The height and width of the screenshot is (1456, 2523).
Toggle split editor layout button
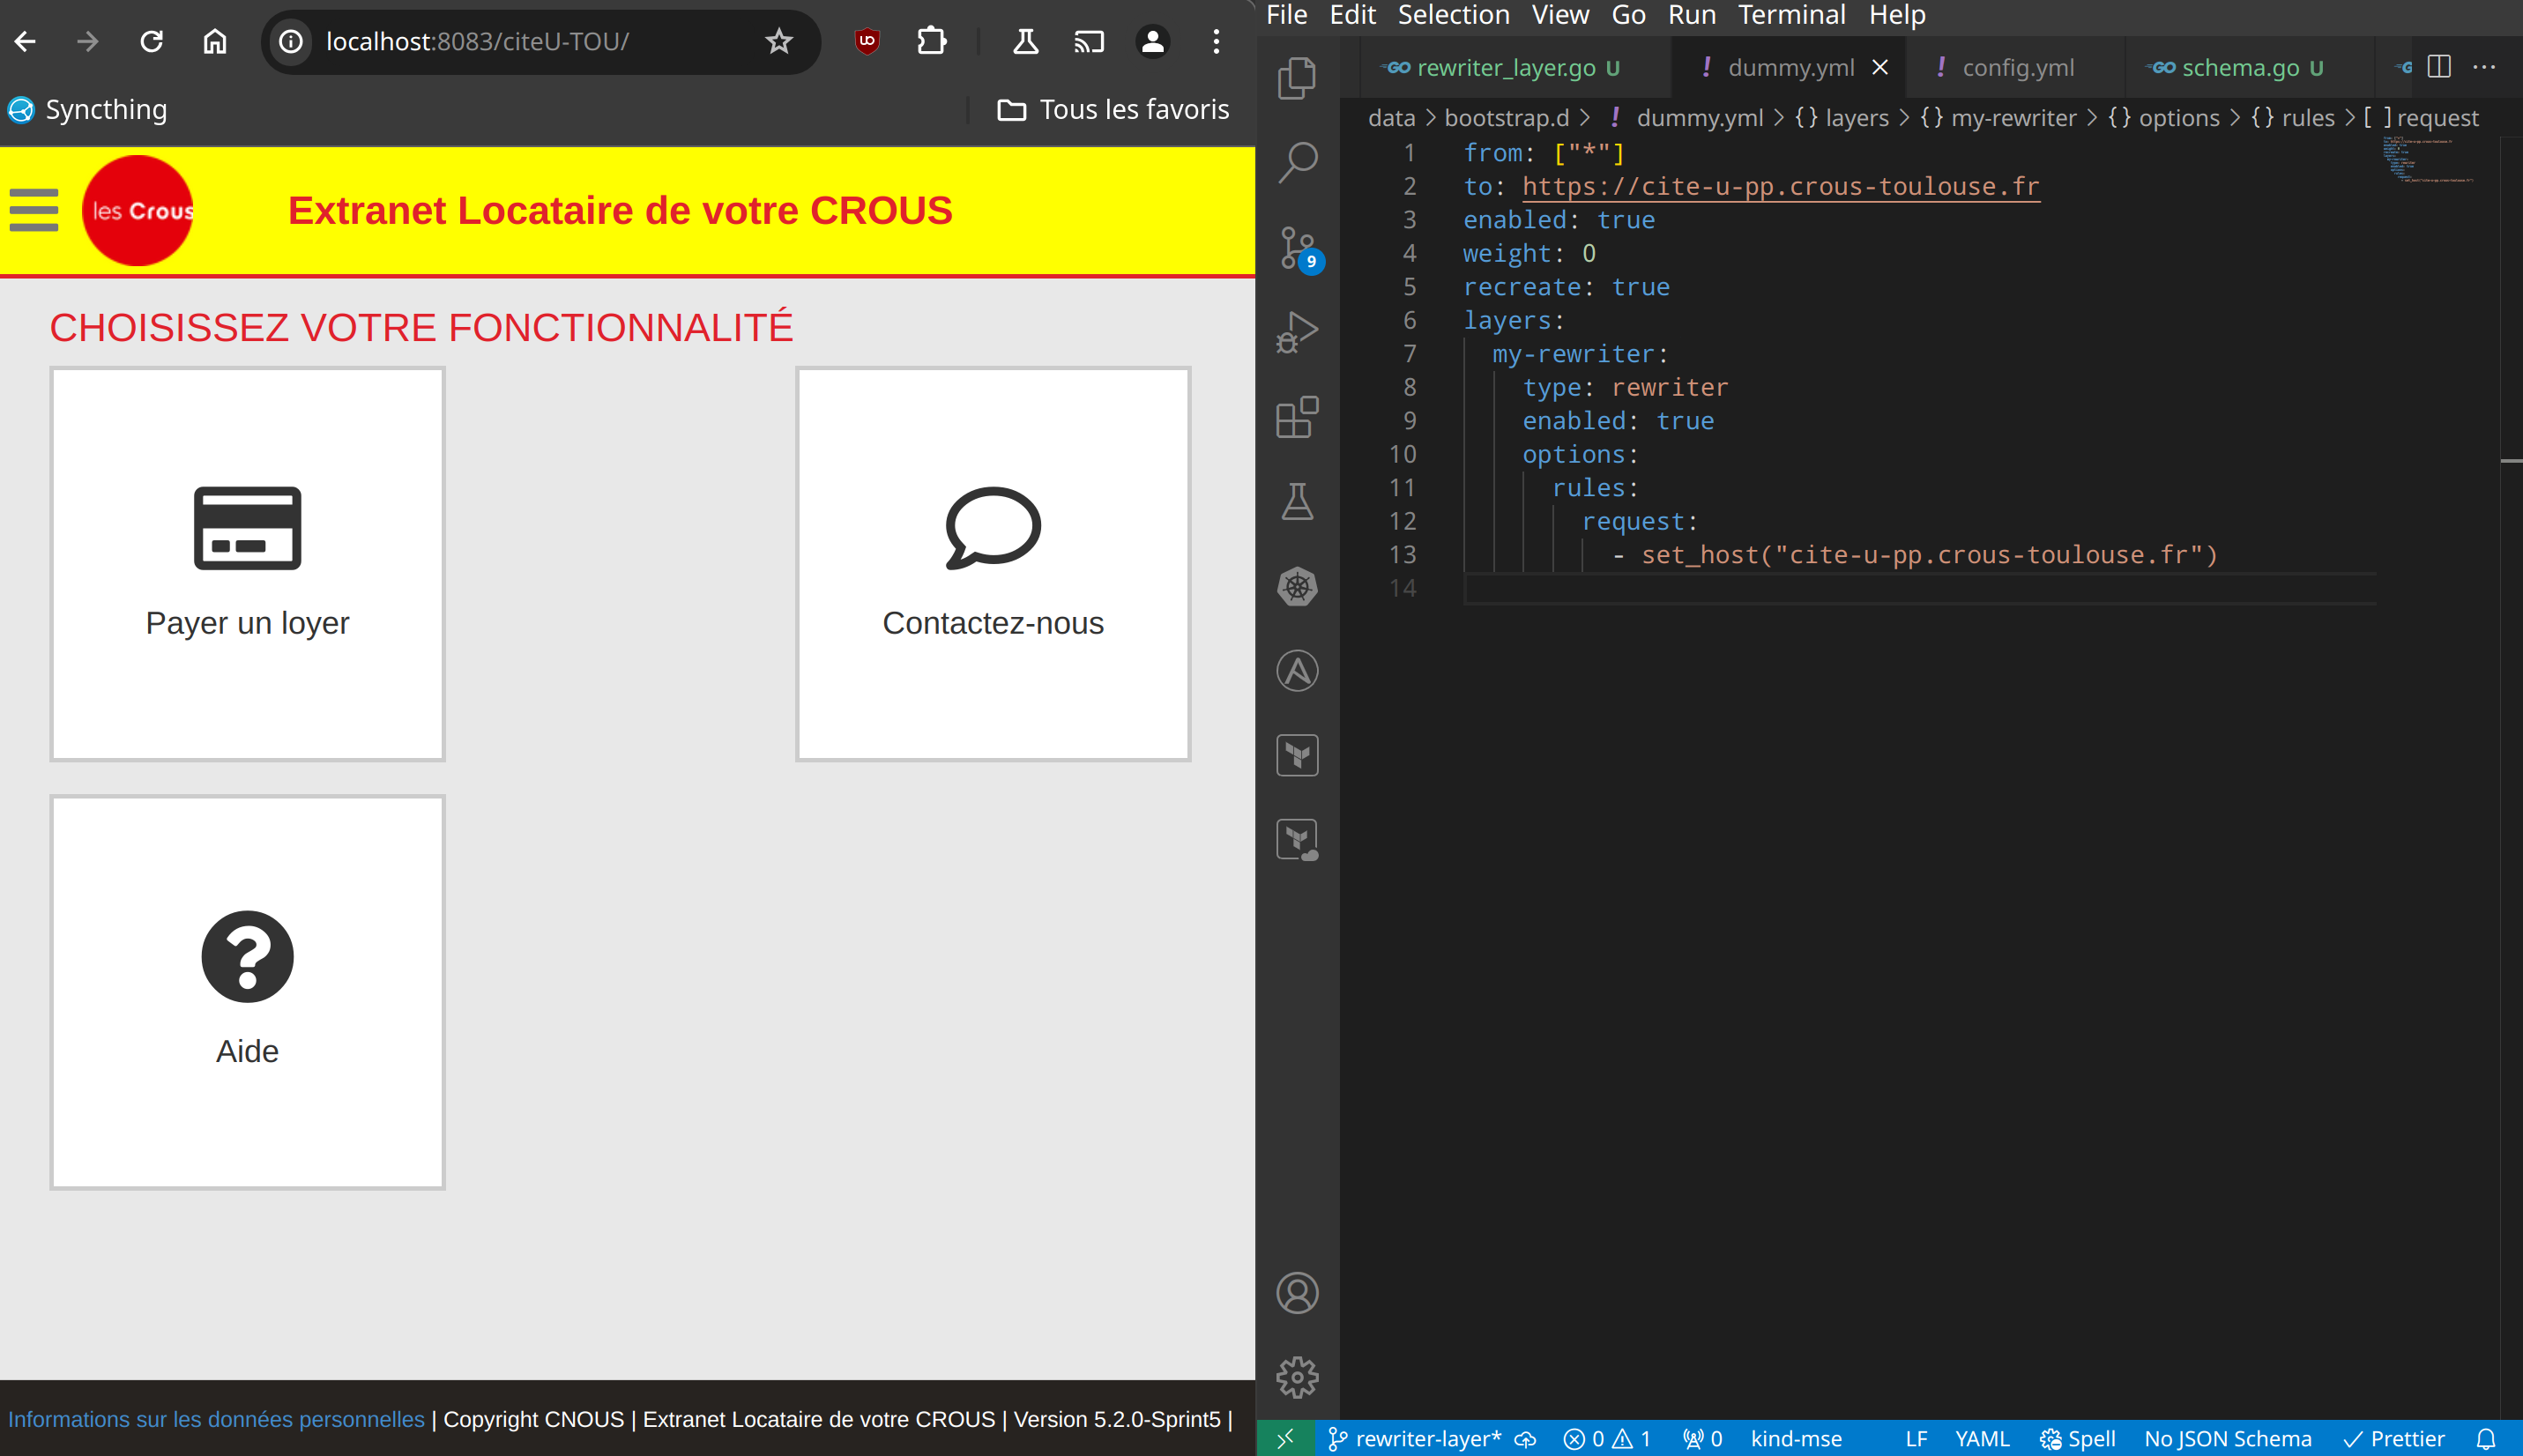click(2439, 67)
